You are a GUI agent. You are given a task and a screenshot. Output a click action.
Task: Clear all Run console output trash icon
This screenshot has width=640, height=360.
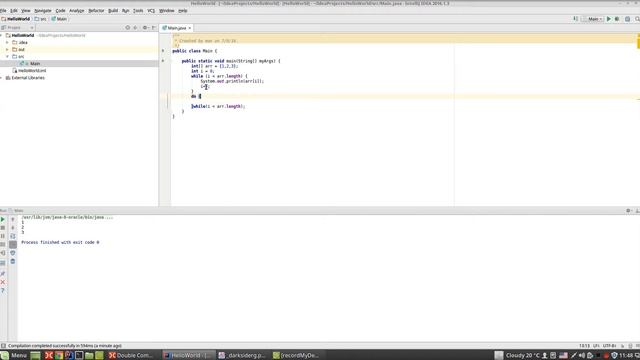[x=13, y=261]
